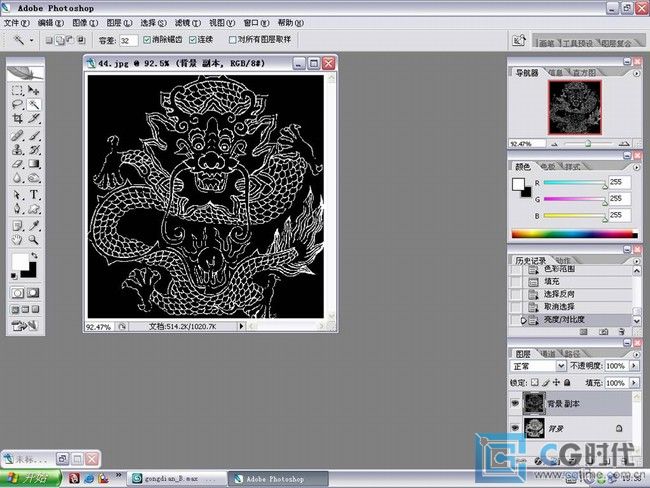Select the Dodge tool

34,178
